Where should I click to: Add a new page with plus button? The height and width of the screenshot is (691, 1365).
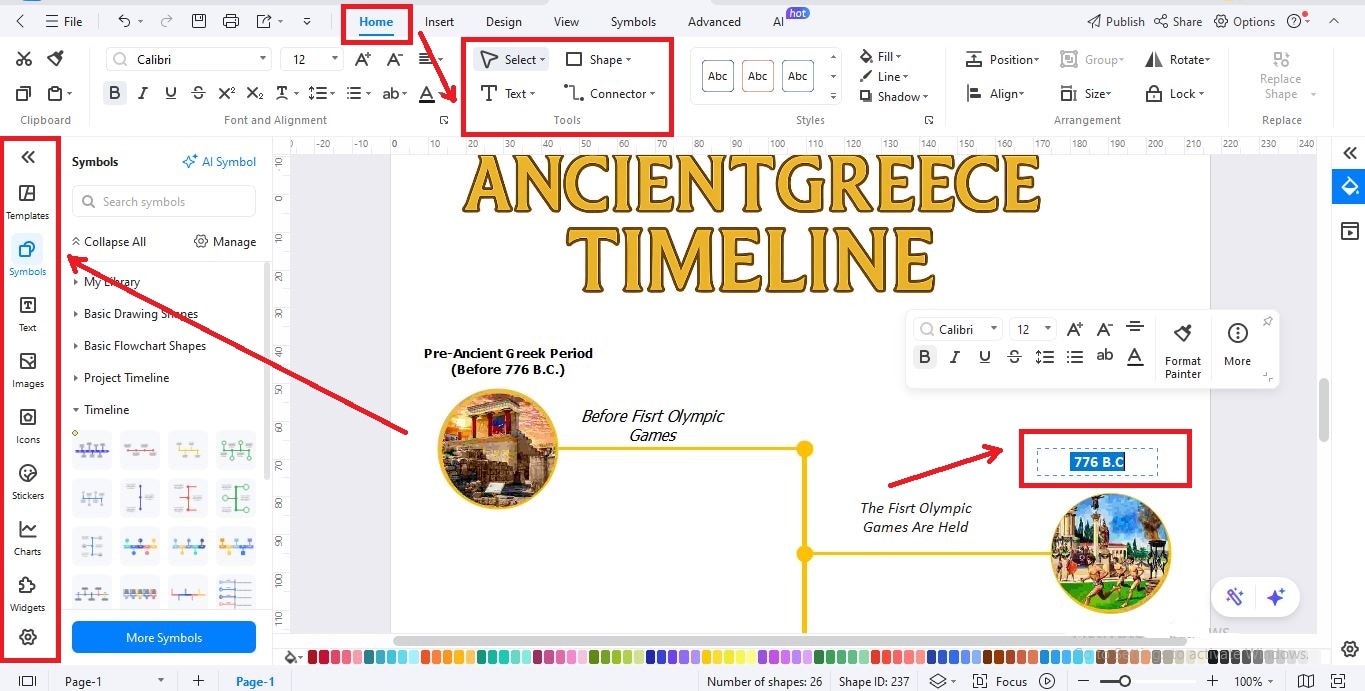click(198, 681)
